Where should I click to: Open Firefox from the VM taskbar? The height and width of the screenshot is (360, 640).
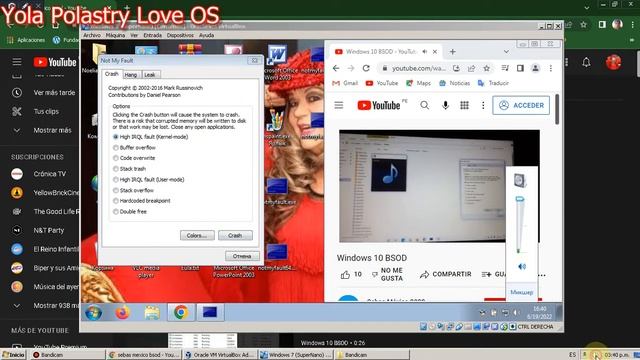click(x=122, y=313)
